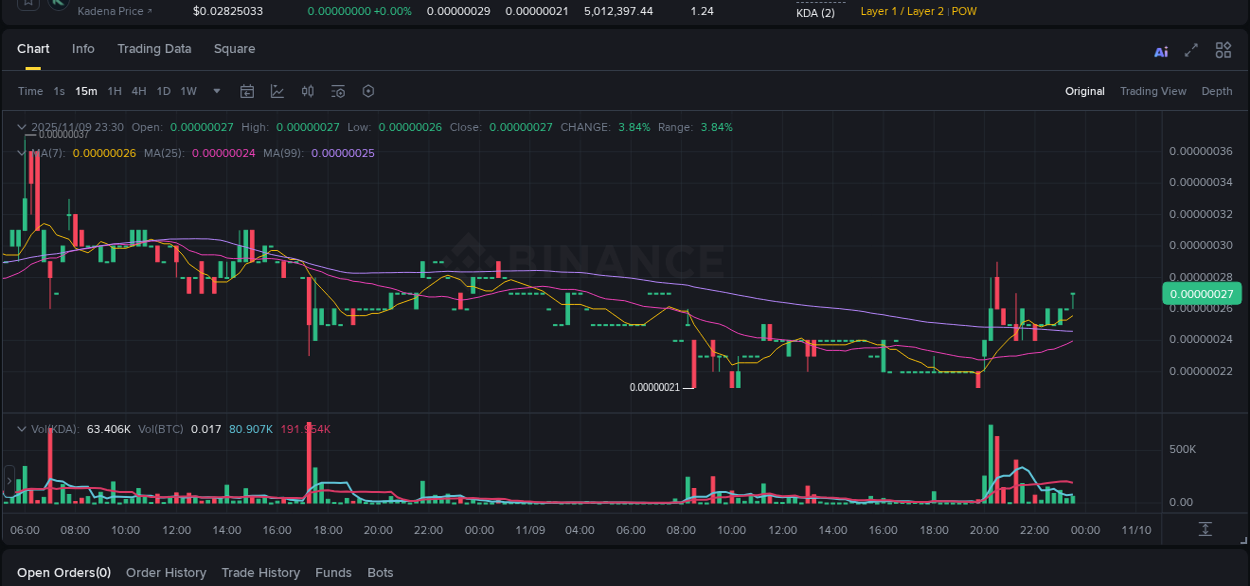Open the calendar date-jump tool
The image size is (1250, 586).
point(247,91)
